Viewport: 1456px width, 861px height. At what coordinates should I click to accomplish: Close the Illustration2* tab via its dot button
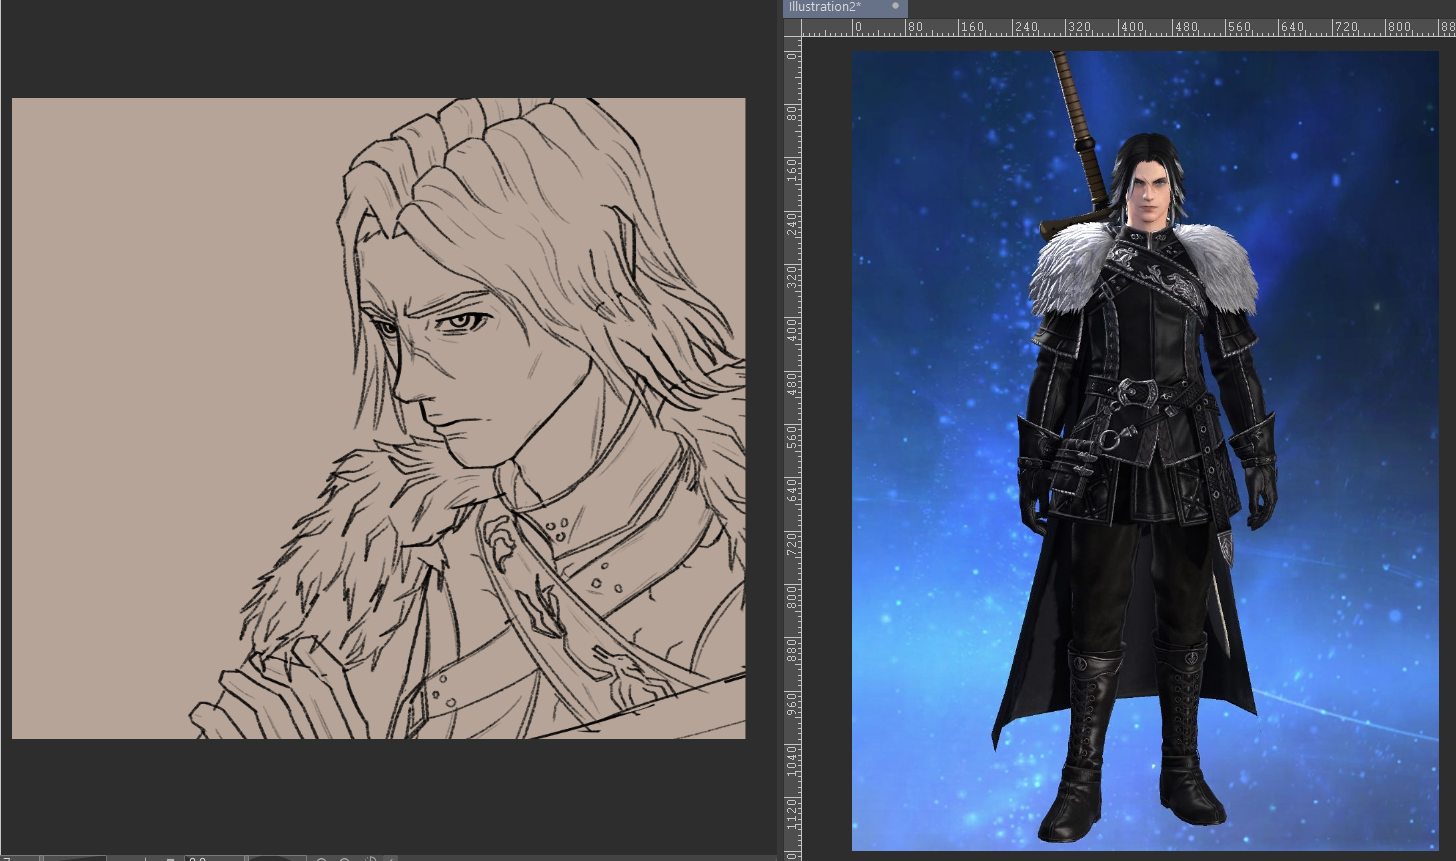point(895,6)
